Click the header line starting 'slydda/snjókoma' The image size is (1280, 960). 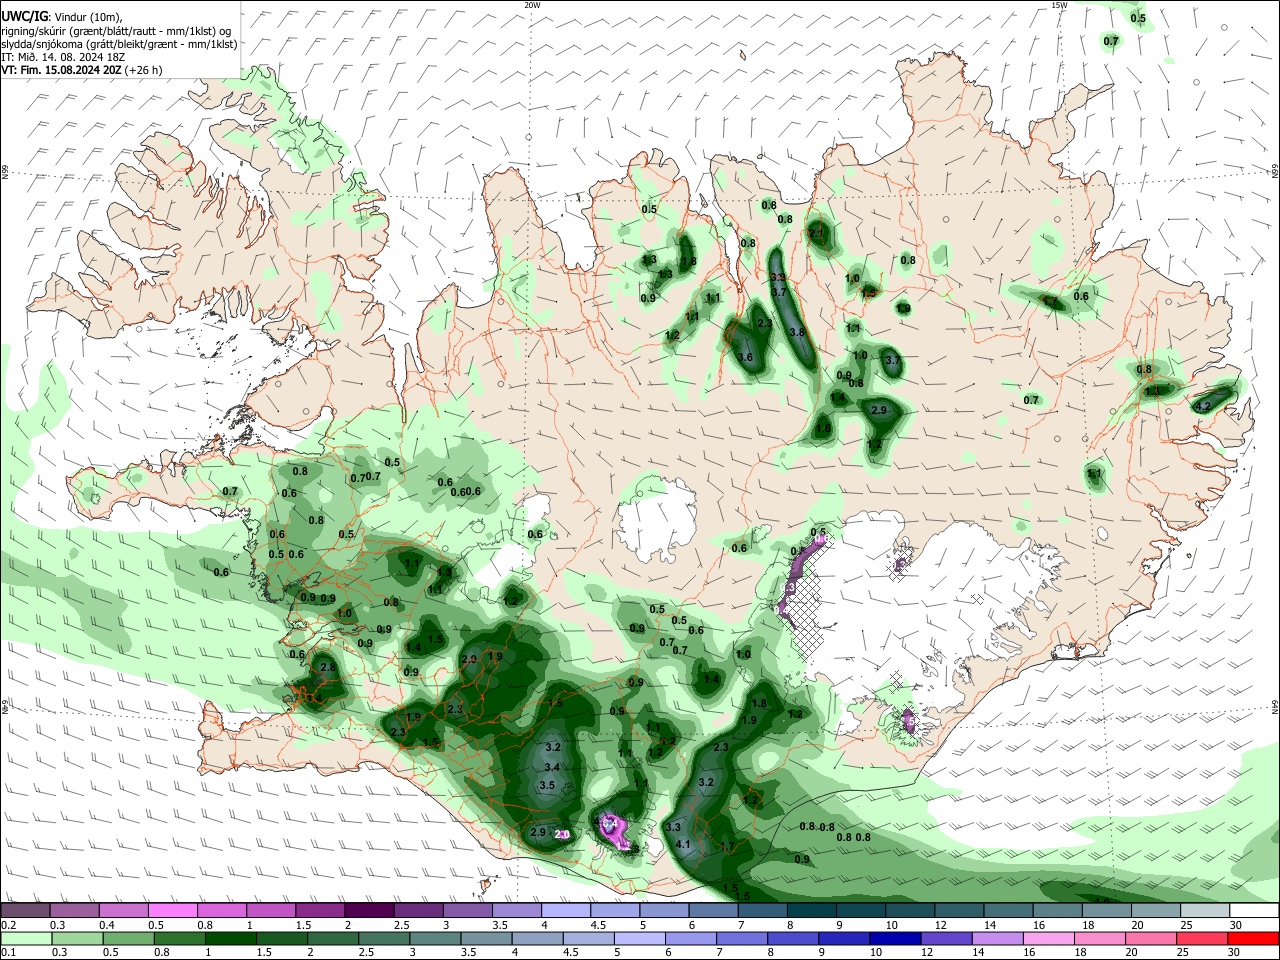pyautogui.click(x=119, y=44)
